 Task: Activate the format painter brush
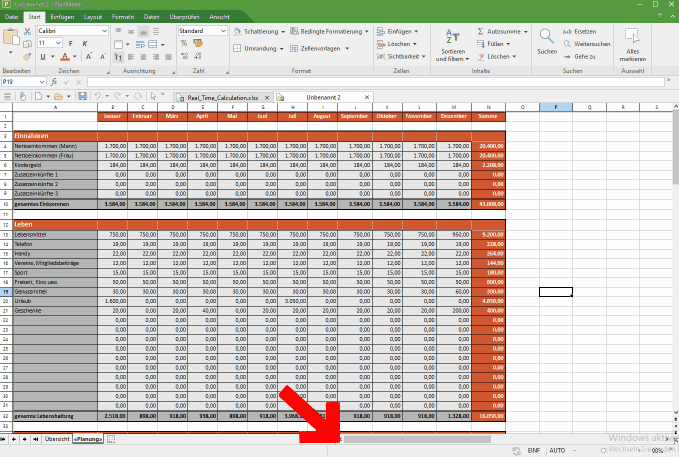click(27, 56)
